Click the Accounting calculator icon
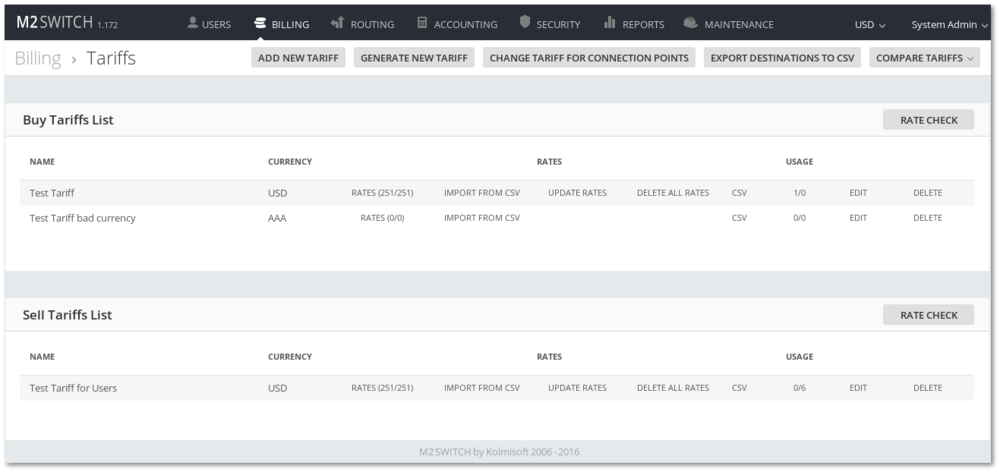Viewport: 1000px width, 472px height. (x=422, y=23)
